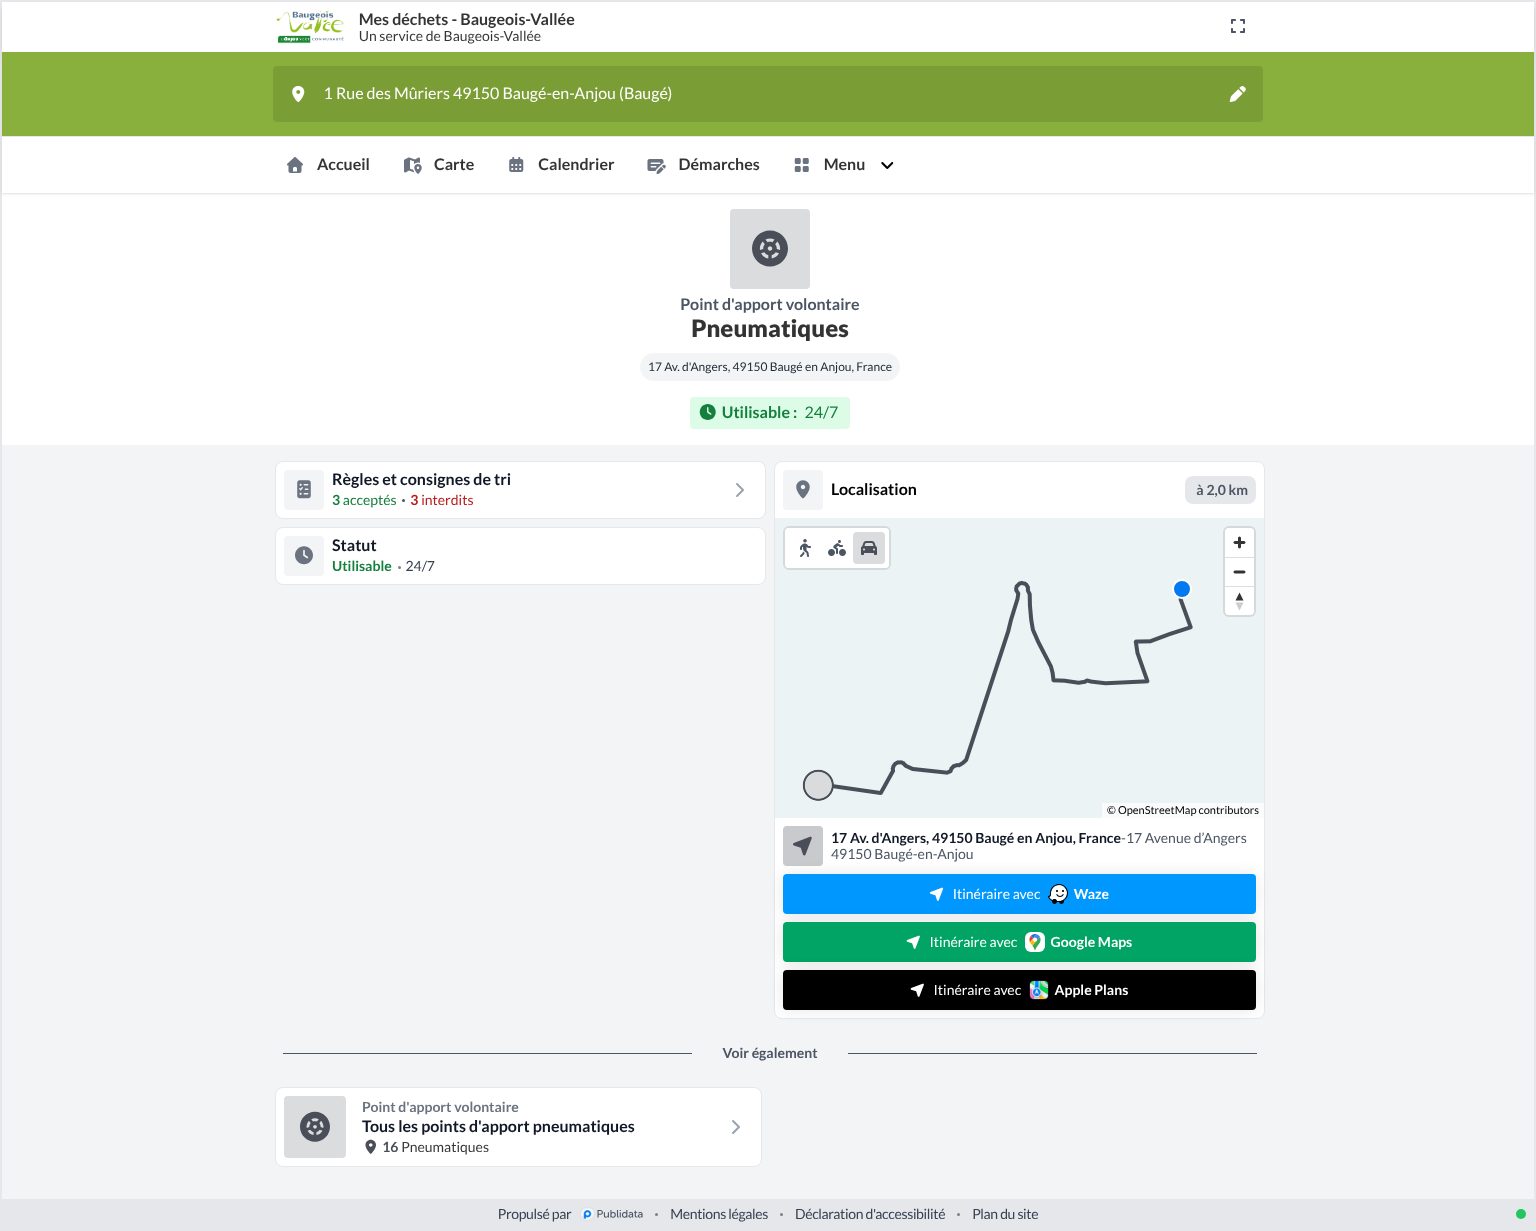Screen dimensions: 1536x1231
Task: Click the 'à 2,0 km' distance badge
Action: 1221,490
